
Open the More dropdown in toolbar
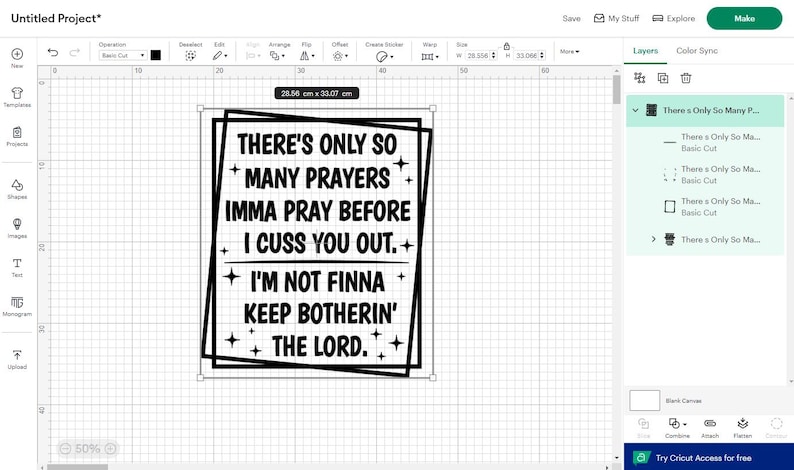(570, 52)
